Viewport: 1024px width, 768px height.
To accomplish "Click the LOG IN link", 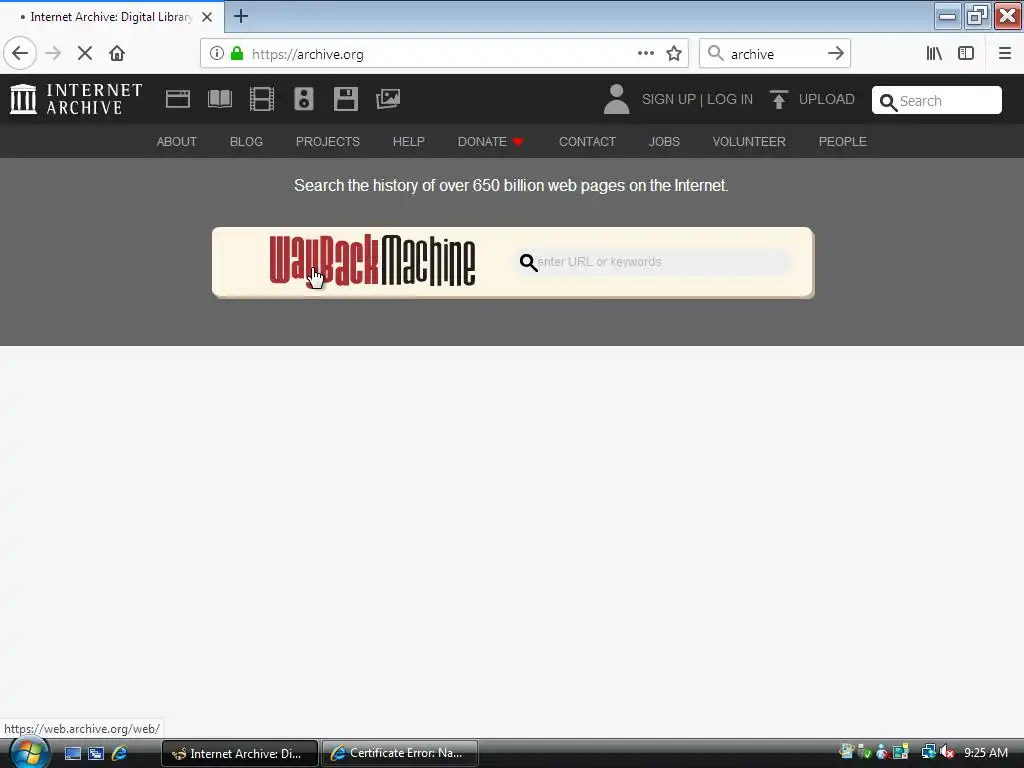I will coord(730,99).
